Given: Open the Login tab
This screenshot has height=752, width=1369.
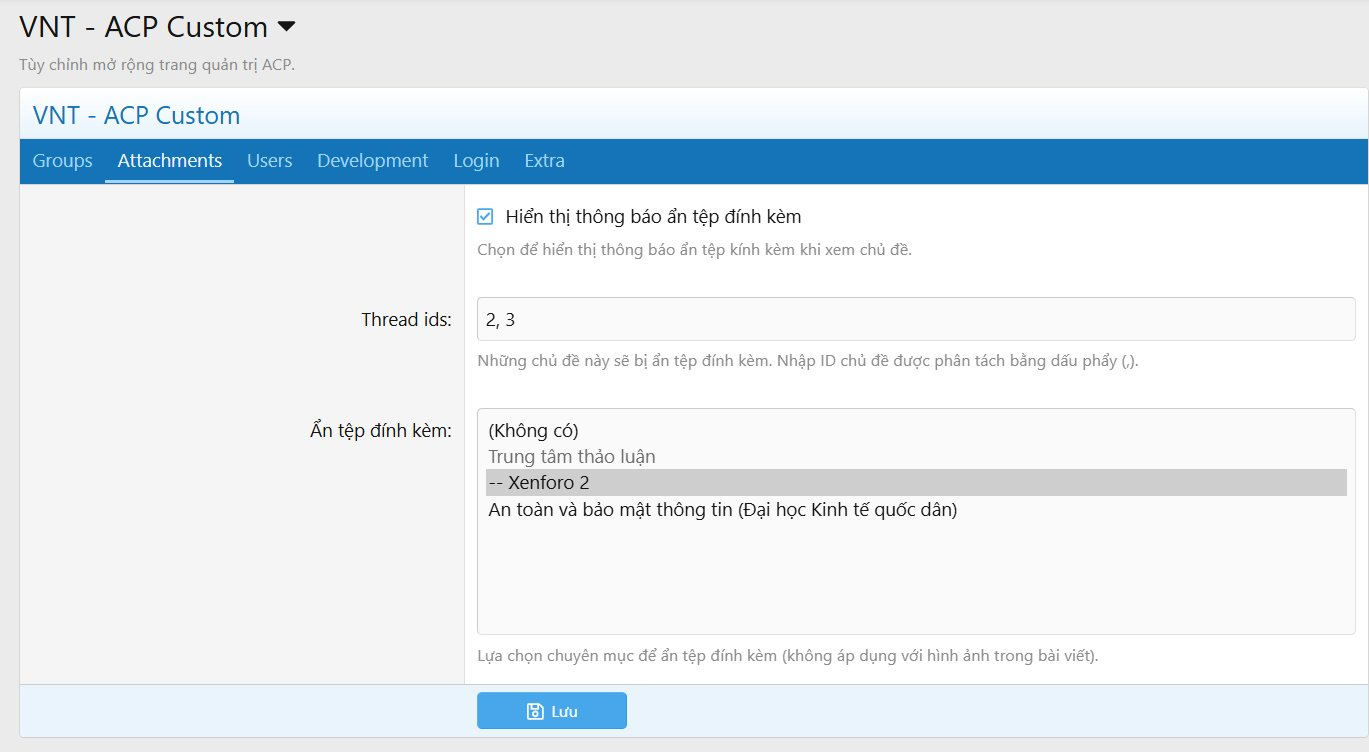Looking at the screenshot, I should [476, 161].
